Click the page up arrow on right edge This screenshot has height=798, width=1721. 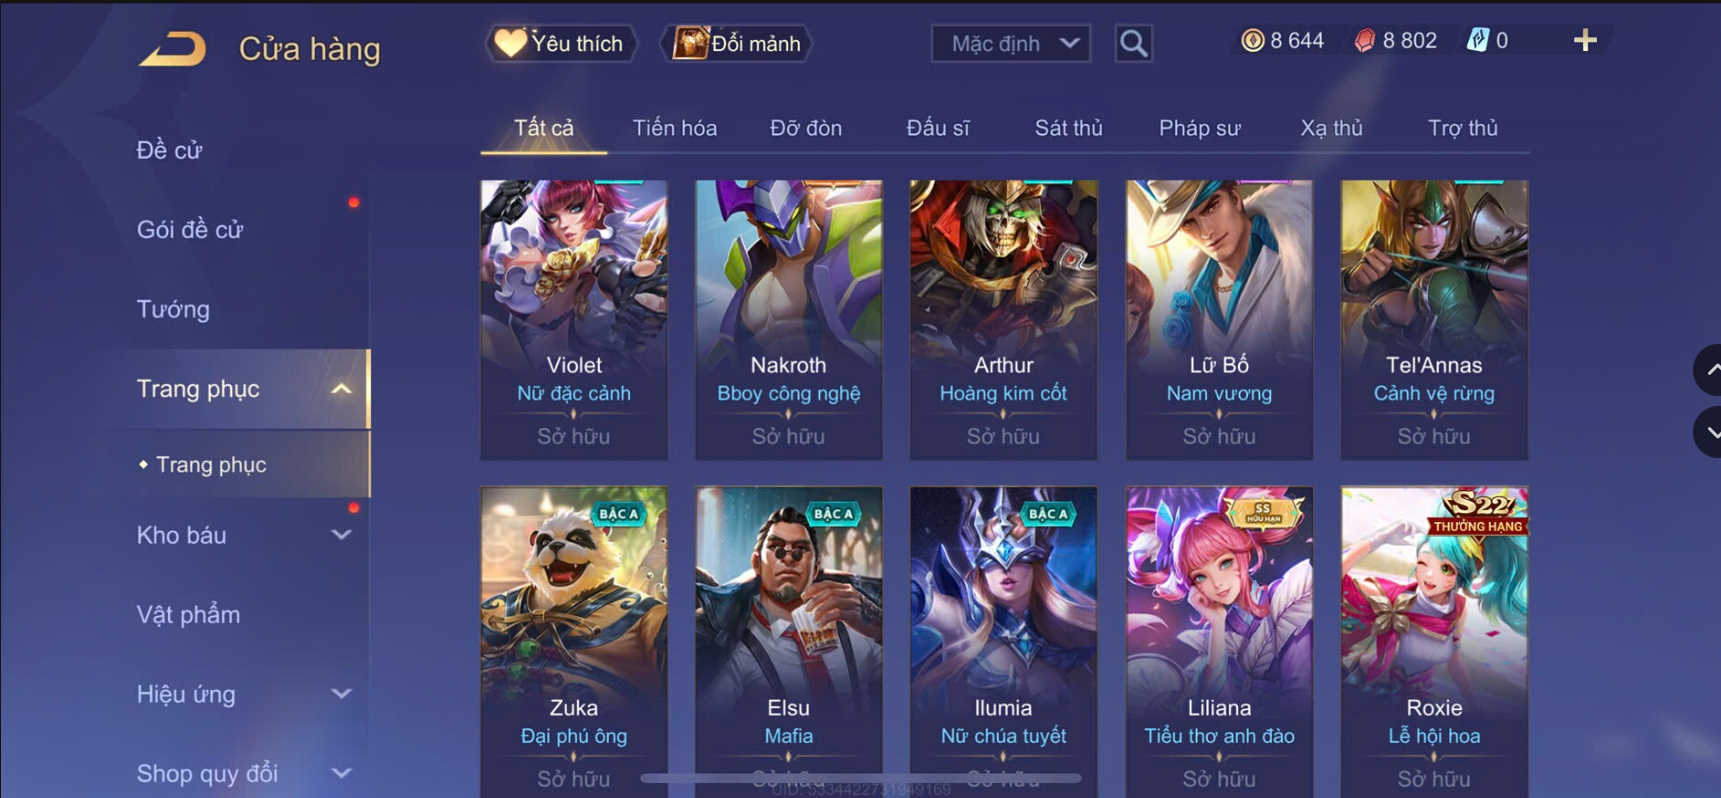pyautogui.click(x=1709, y=370)
